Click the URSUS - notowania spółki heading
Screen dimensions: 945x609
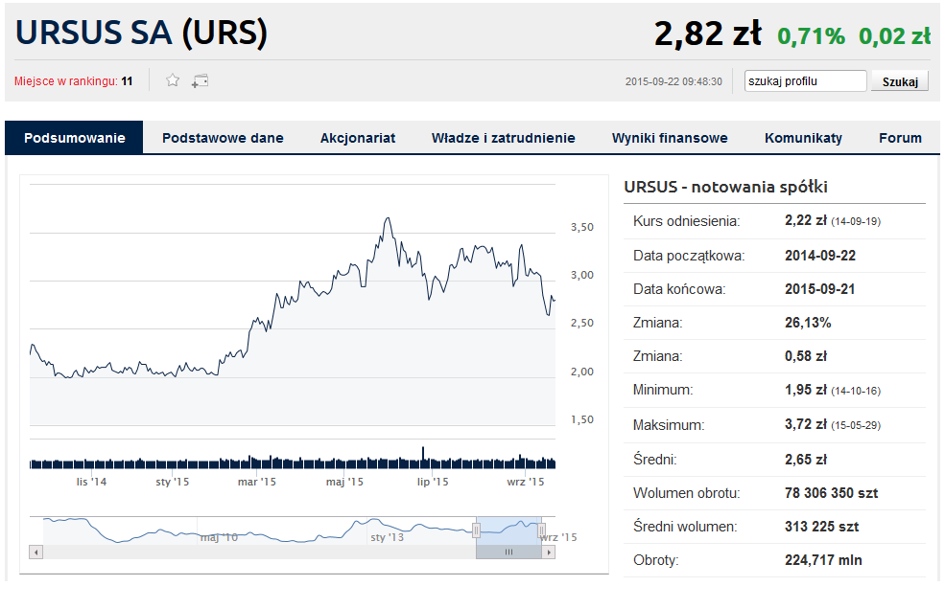[726, 187]
